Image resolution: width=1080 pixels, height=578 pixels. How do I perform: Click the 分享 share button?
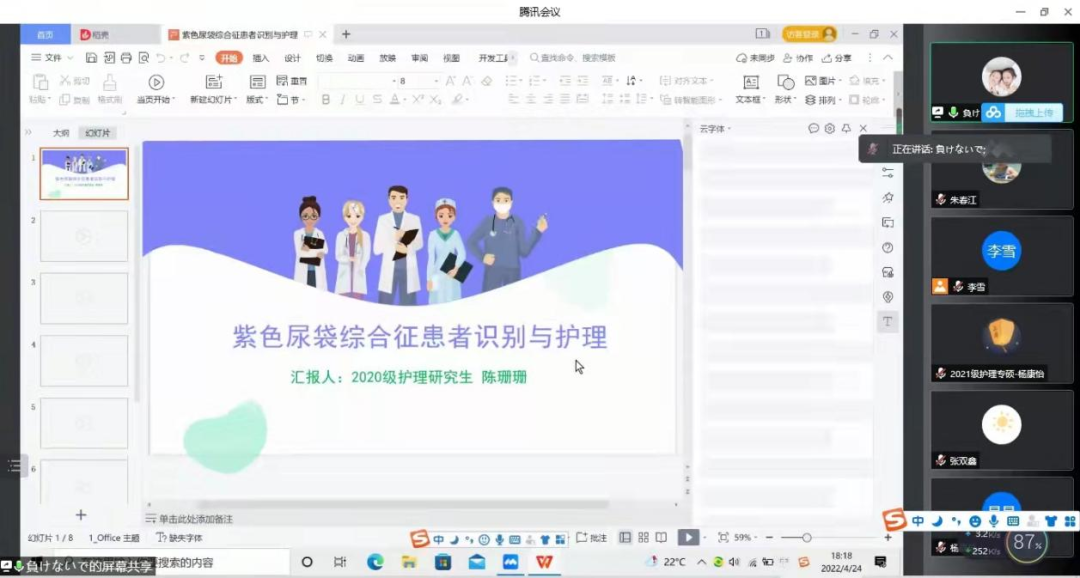click(838, 58)
